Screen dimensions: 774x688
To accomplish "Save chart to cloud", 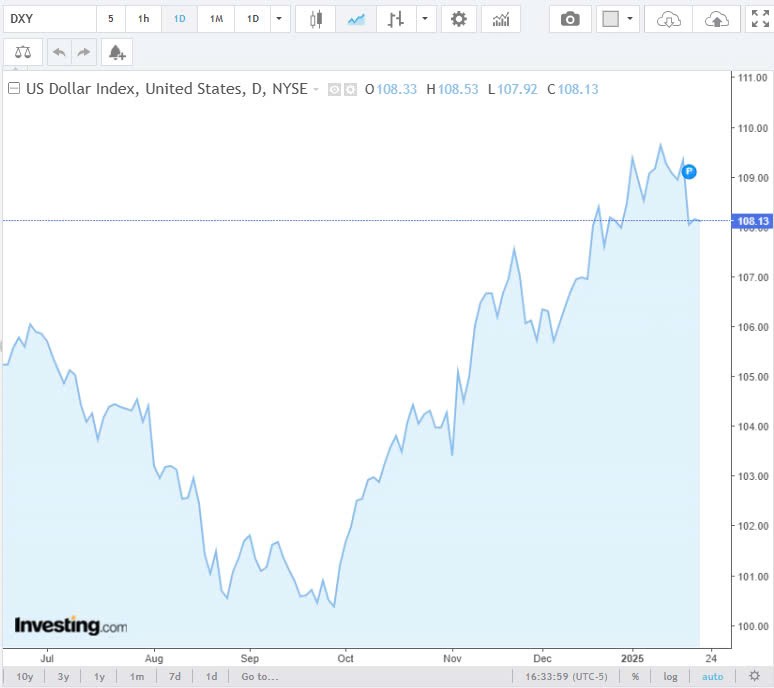I will coord(716,19).
